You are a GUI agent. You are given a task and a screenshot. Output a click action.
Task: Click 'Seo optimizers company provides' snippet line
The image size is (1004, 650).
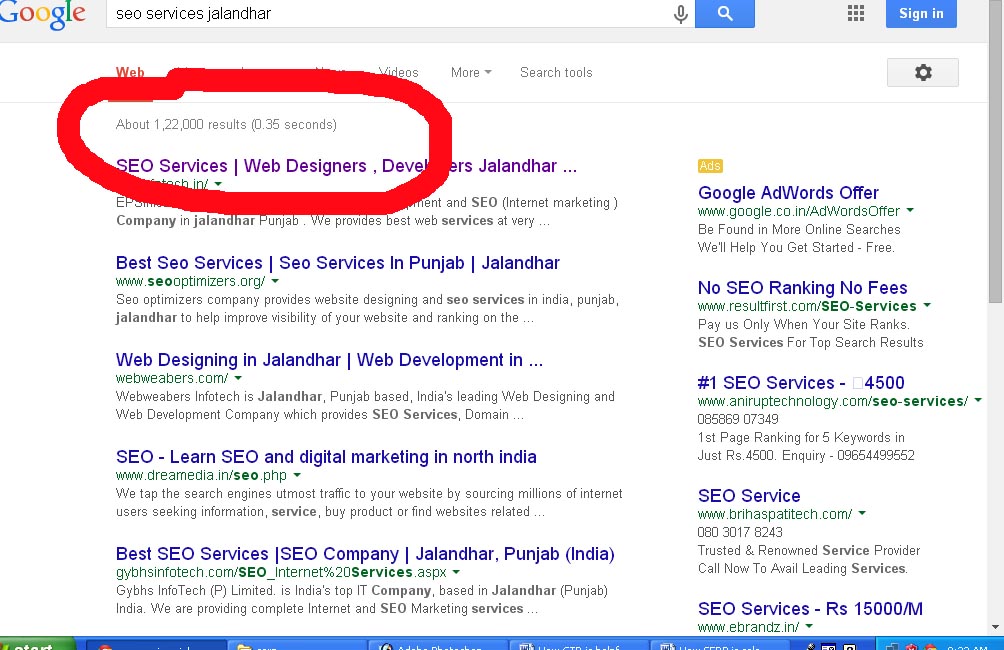[x=367, y=299]
